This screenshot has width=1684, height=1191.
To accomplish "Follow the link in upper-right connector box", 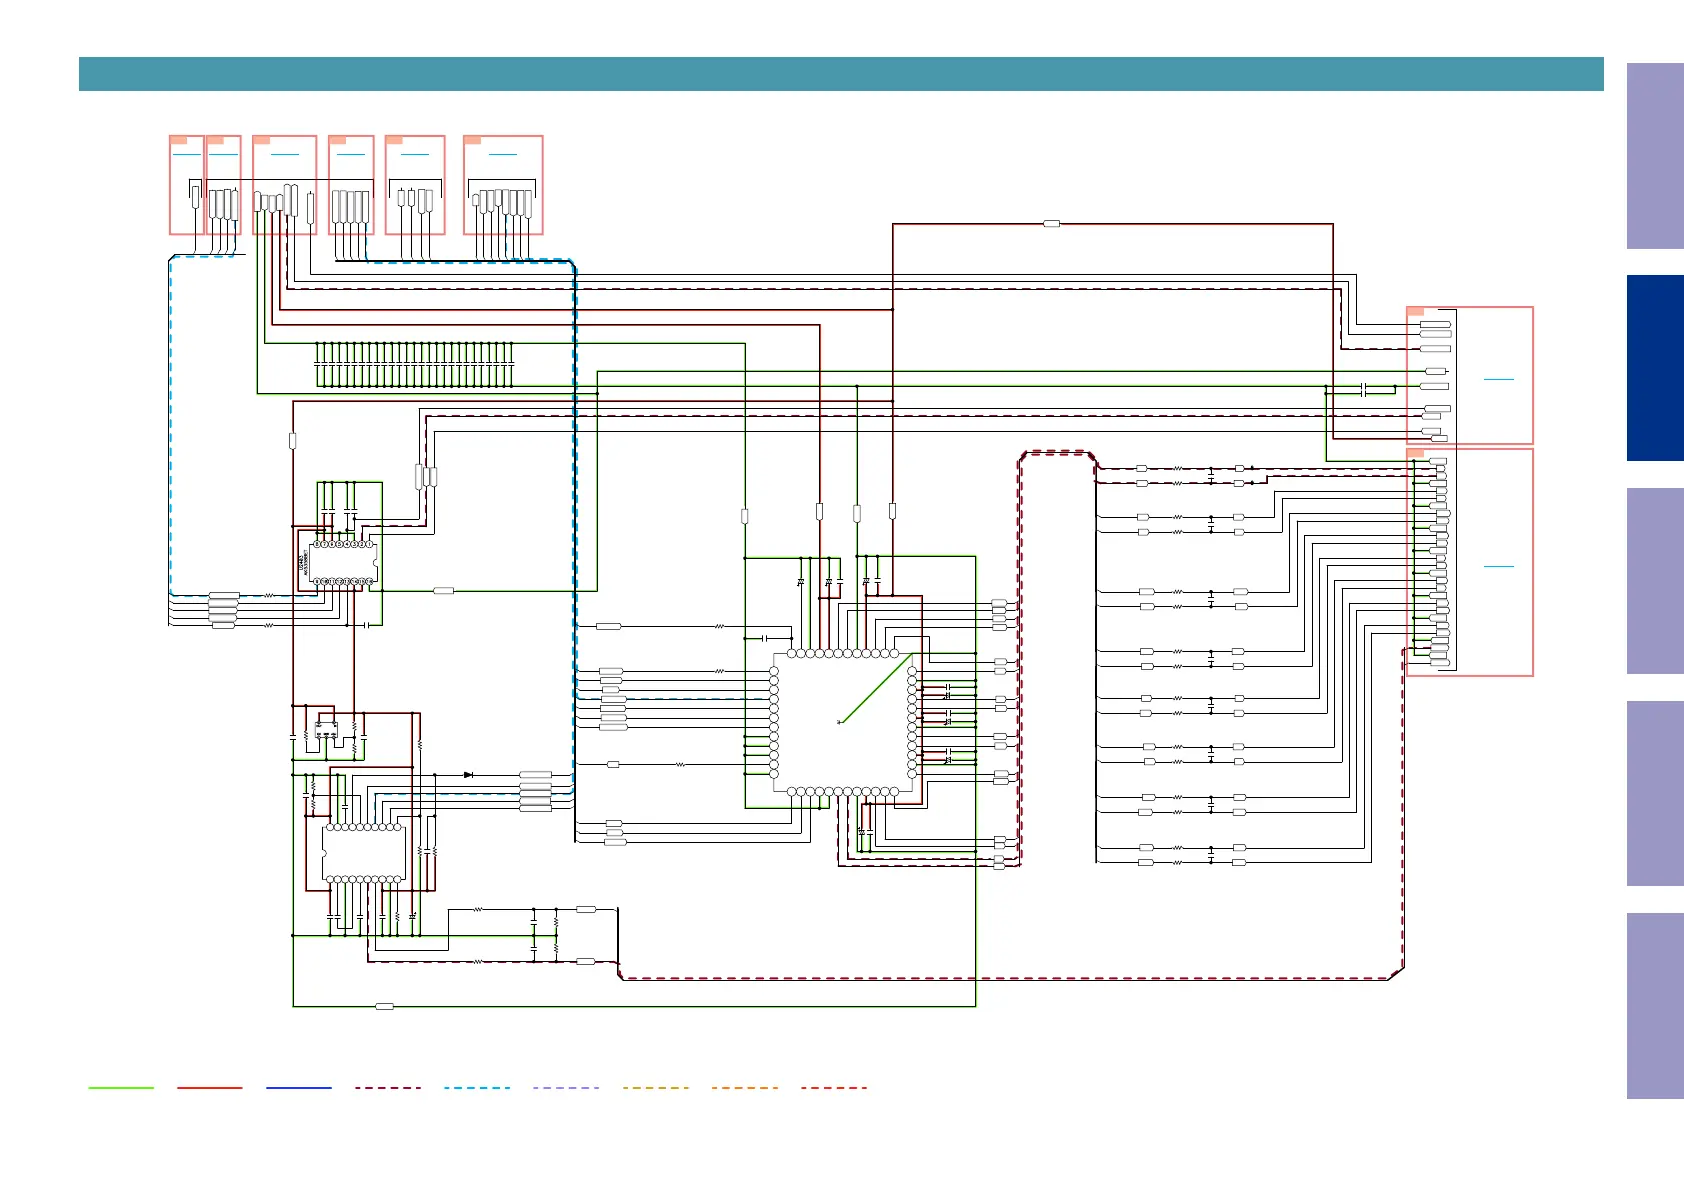I will click(x=1498, y=380).
